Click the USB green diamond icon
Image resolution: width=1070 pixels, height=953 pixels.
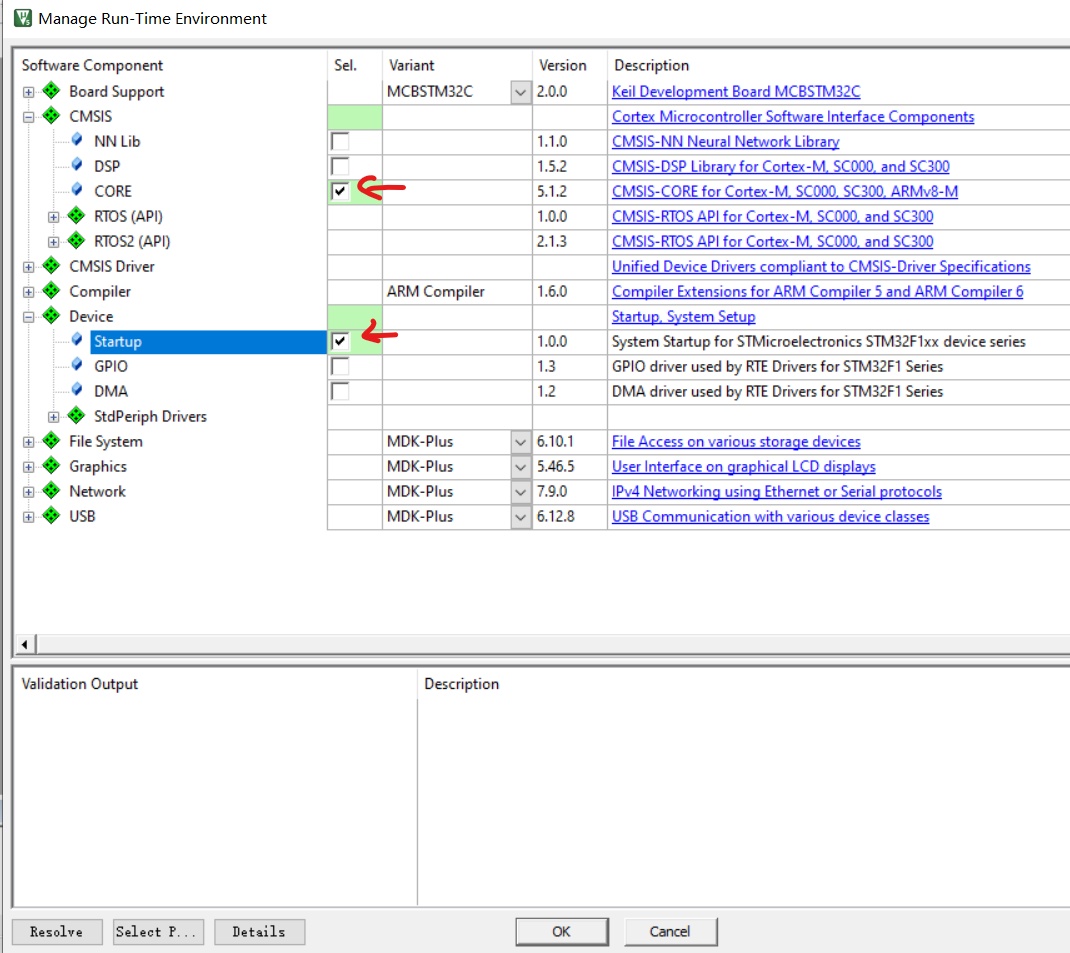(x=51, y=516)
